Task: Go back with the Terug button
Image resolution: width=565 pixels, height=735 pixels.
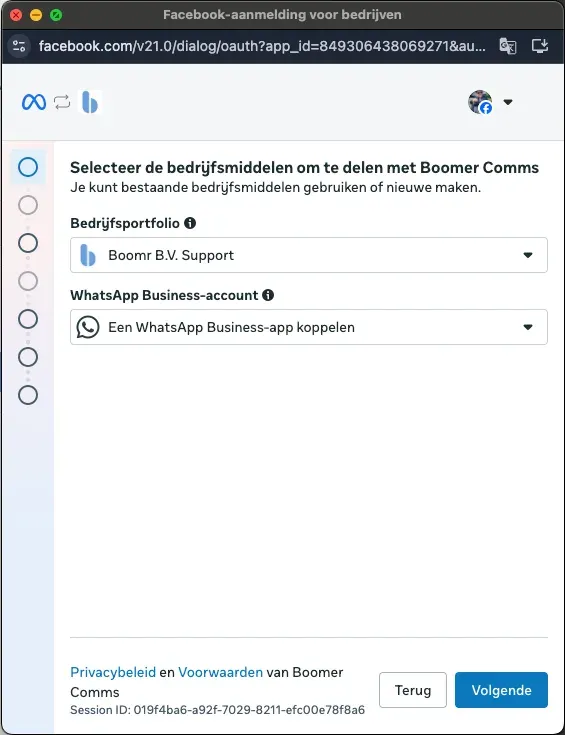Action: pyautogui.click(x=413, y=690)
